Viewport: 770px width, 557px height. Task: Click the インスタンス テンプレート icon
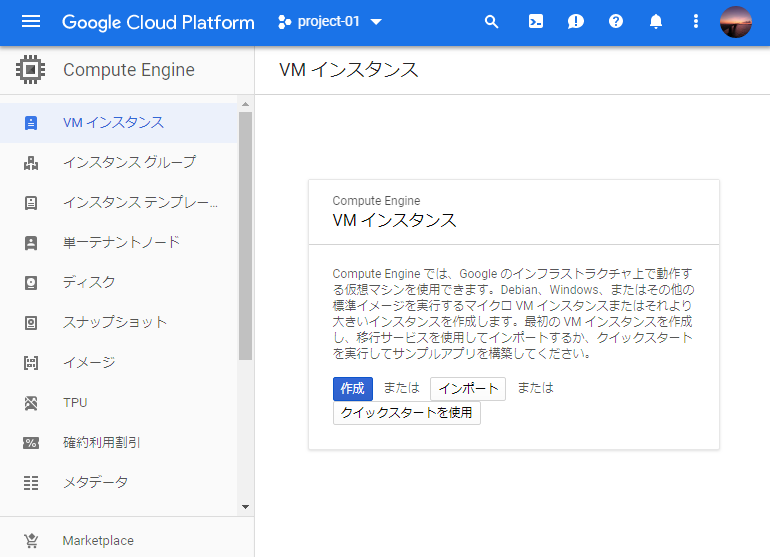[31, 203]
